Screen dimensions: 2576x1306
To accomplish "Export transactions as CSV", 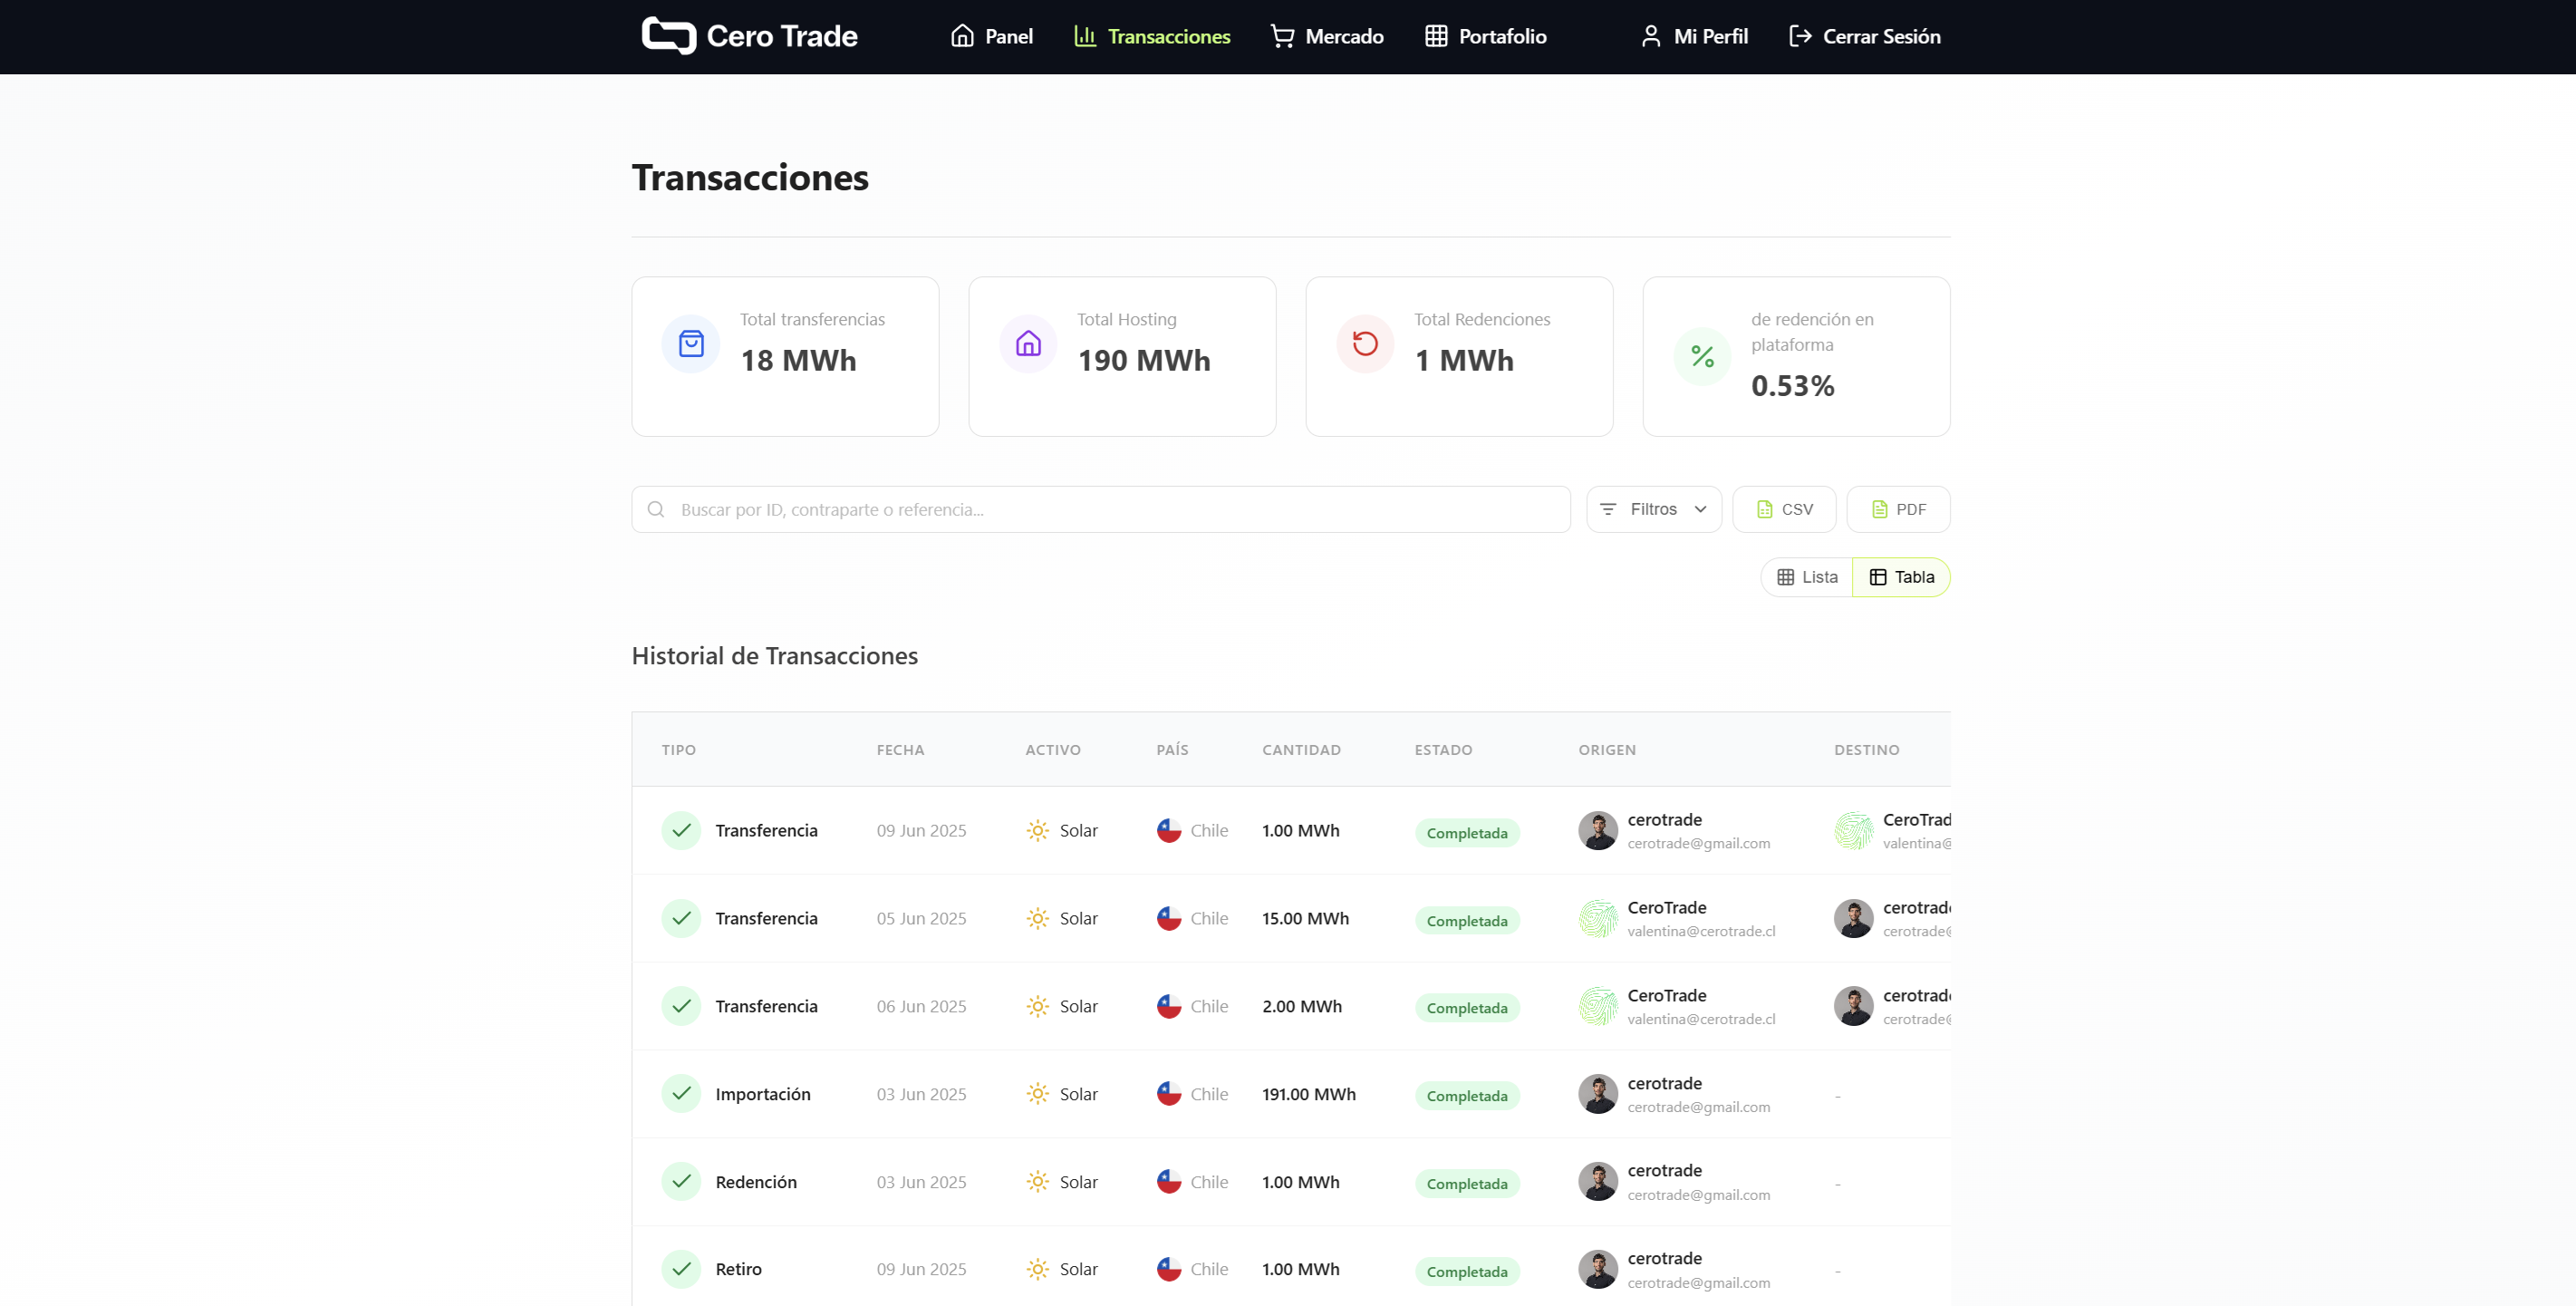I will point(1784,509).
